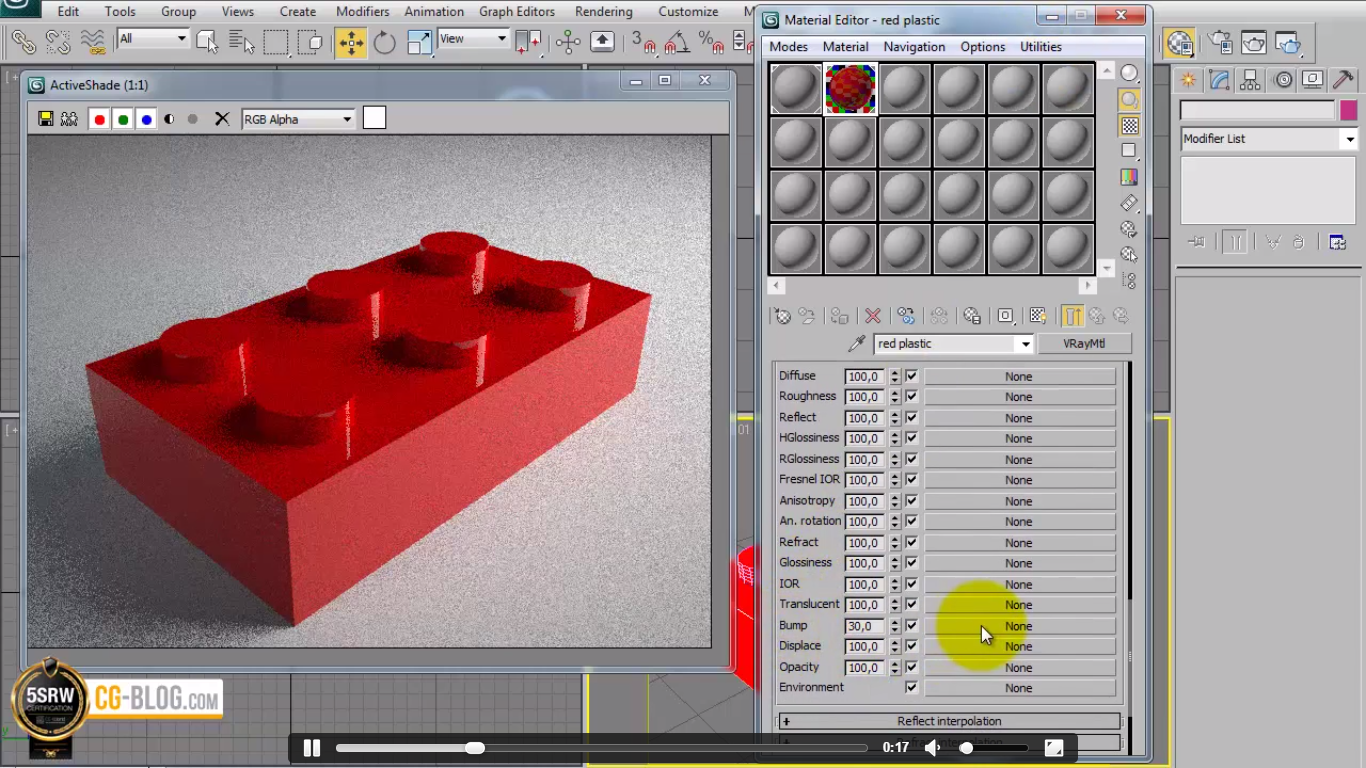Select the Select and Link tool
Image resolution: width=1366 pixels, height=768 pixels.
[24, 42]
